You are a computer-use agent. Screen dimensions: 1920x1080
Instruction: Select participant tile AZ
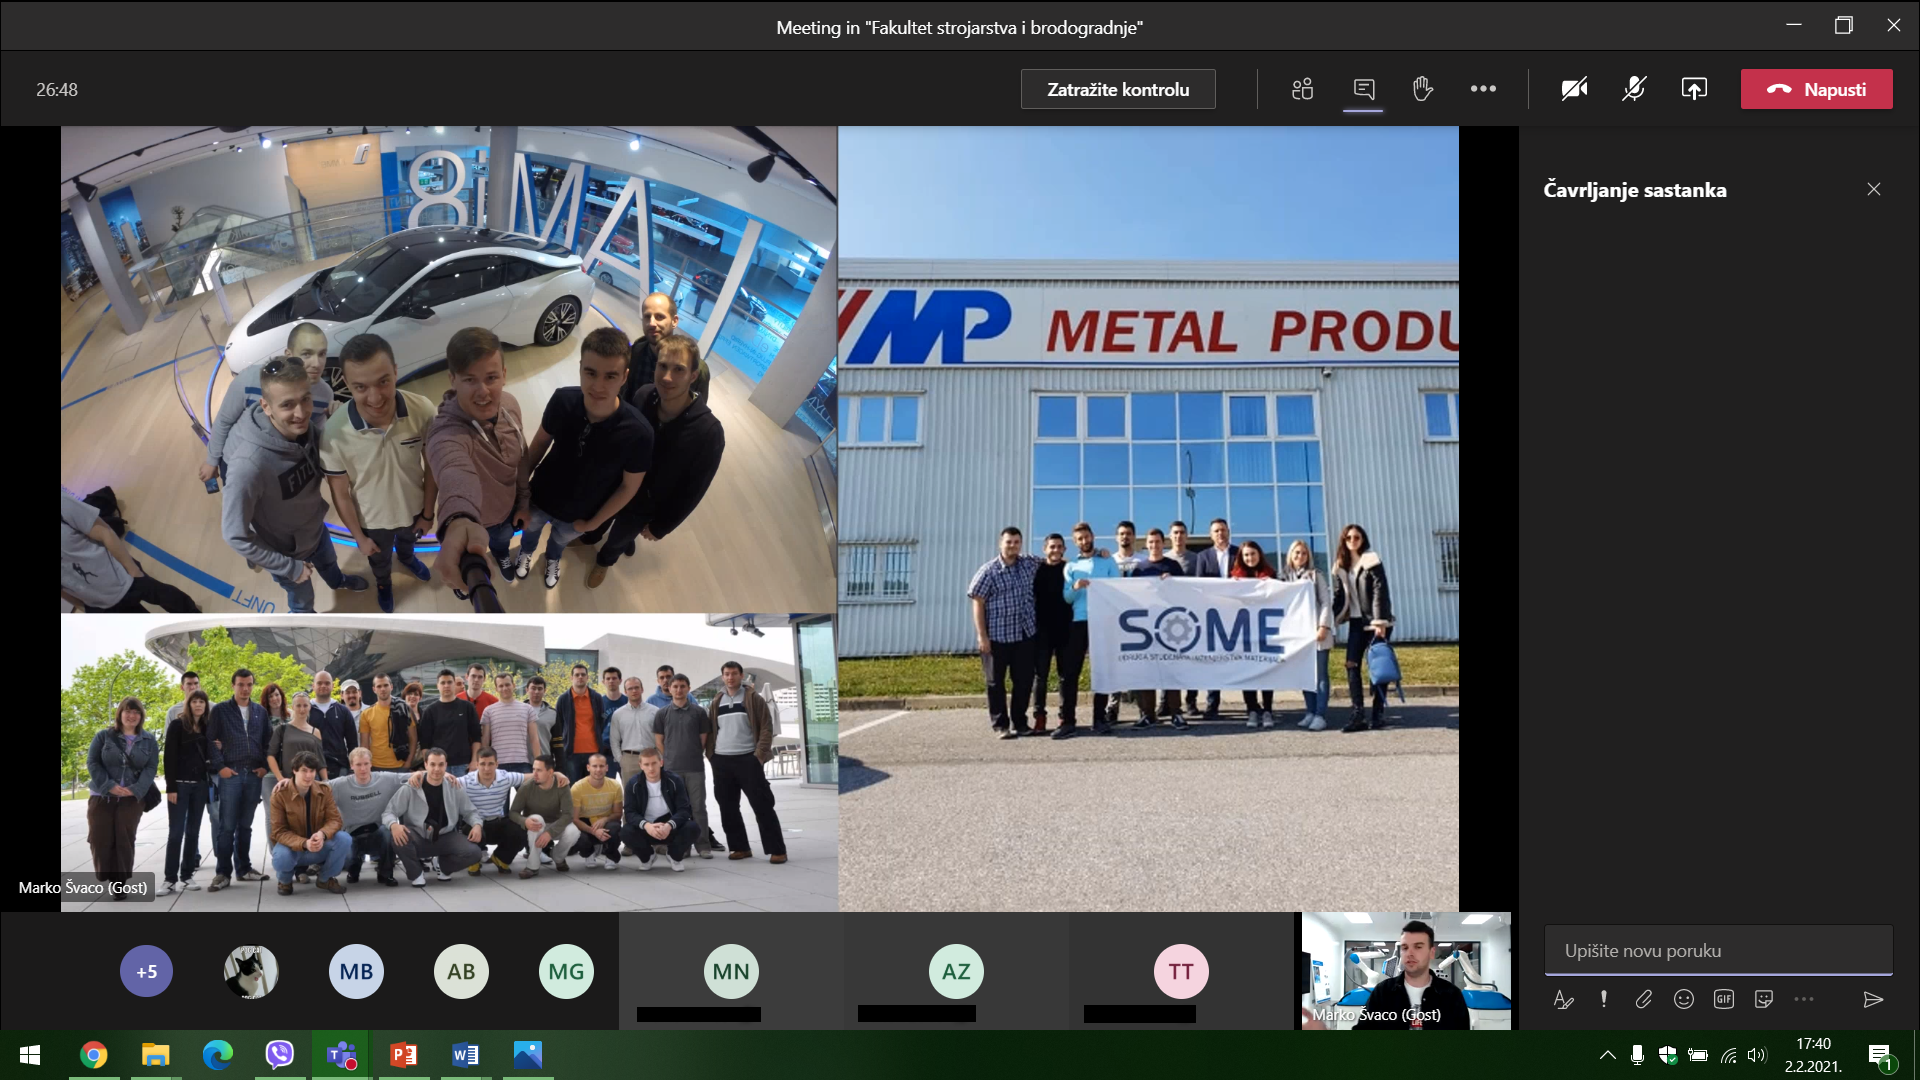click(x=956, y=971)
